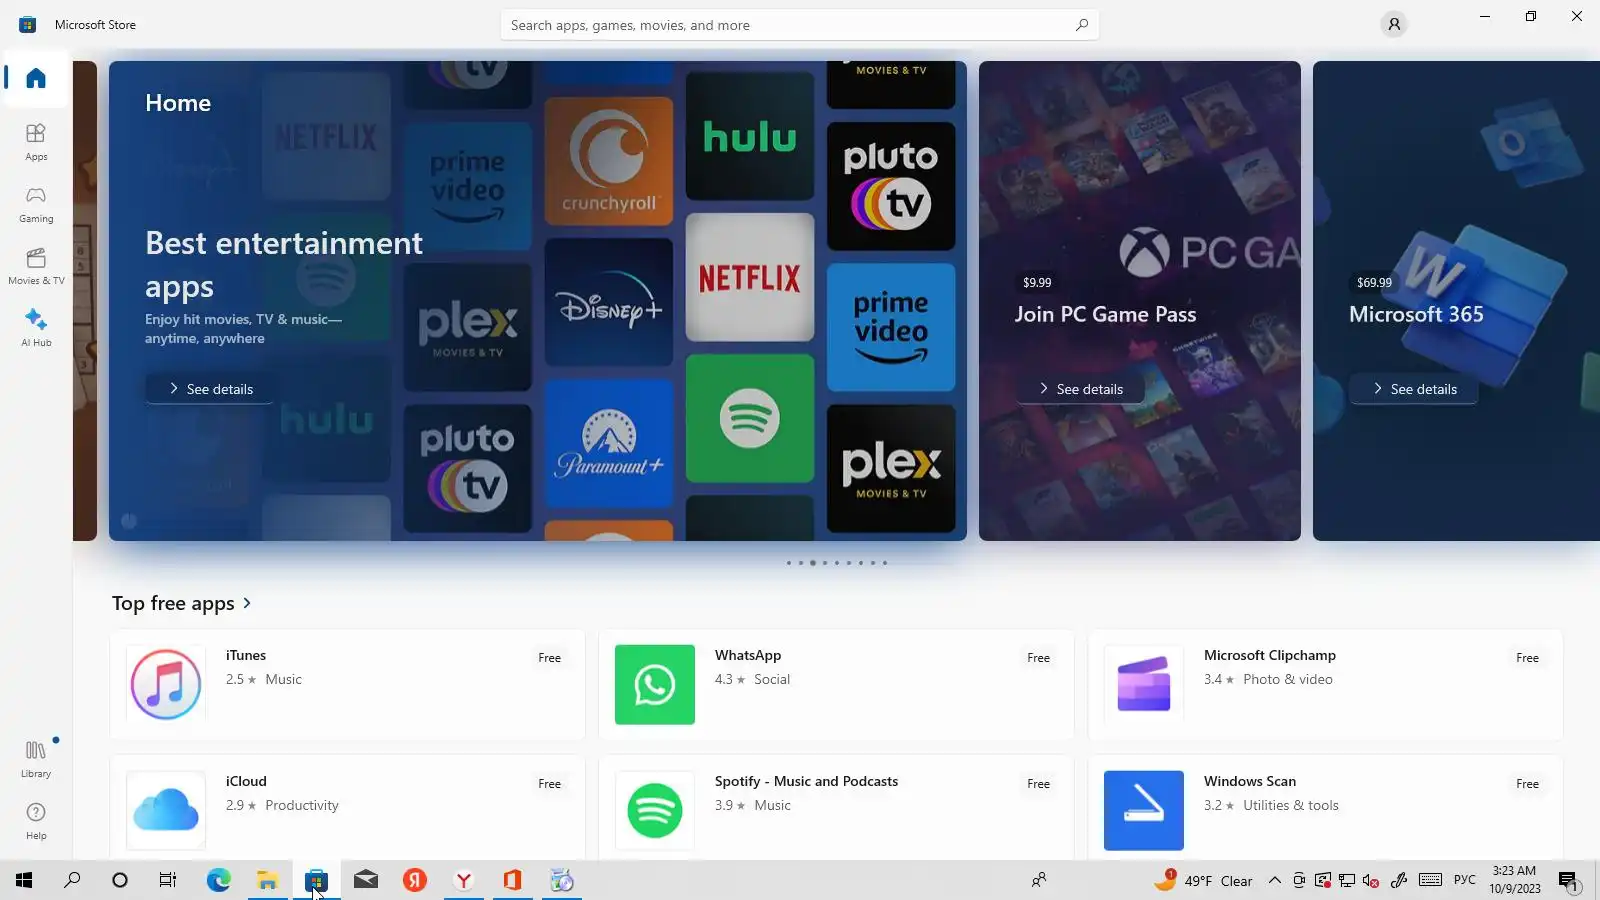Launch Office from the taskbar
The width and height of the screenshot is (1600, 900).
tap(513, 880)
